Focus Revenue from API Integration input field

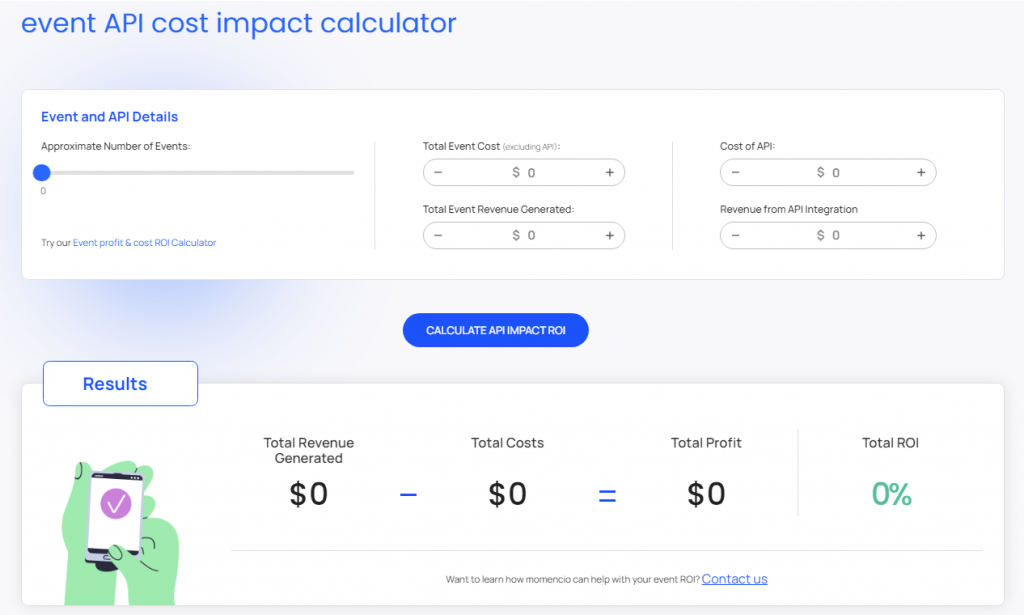pyautogui.click(x=829, y=236)
